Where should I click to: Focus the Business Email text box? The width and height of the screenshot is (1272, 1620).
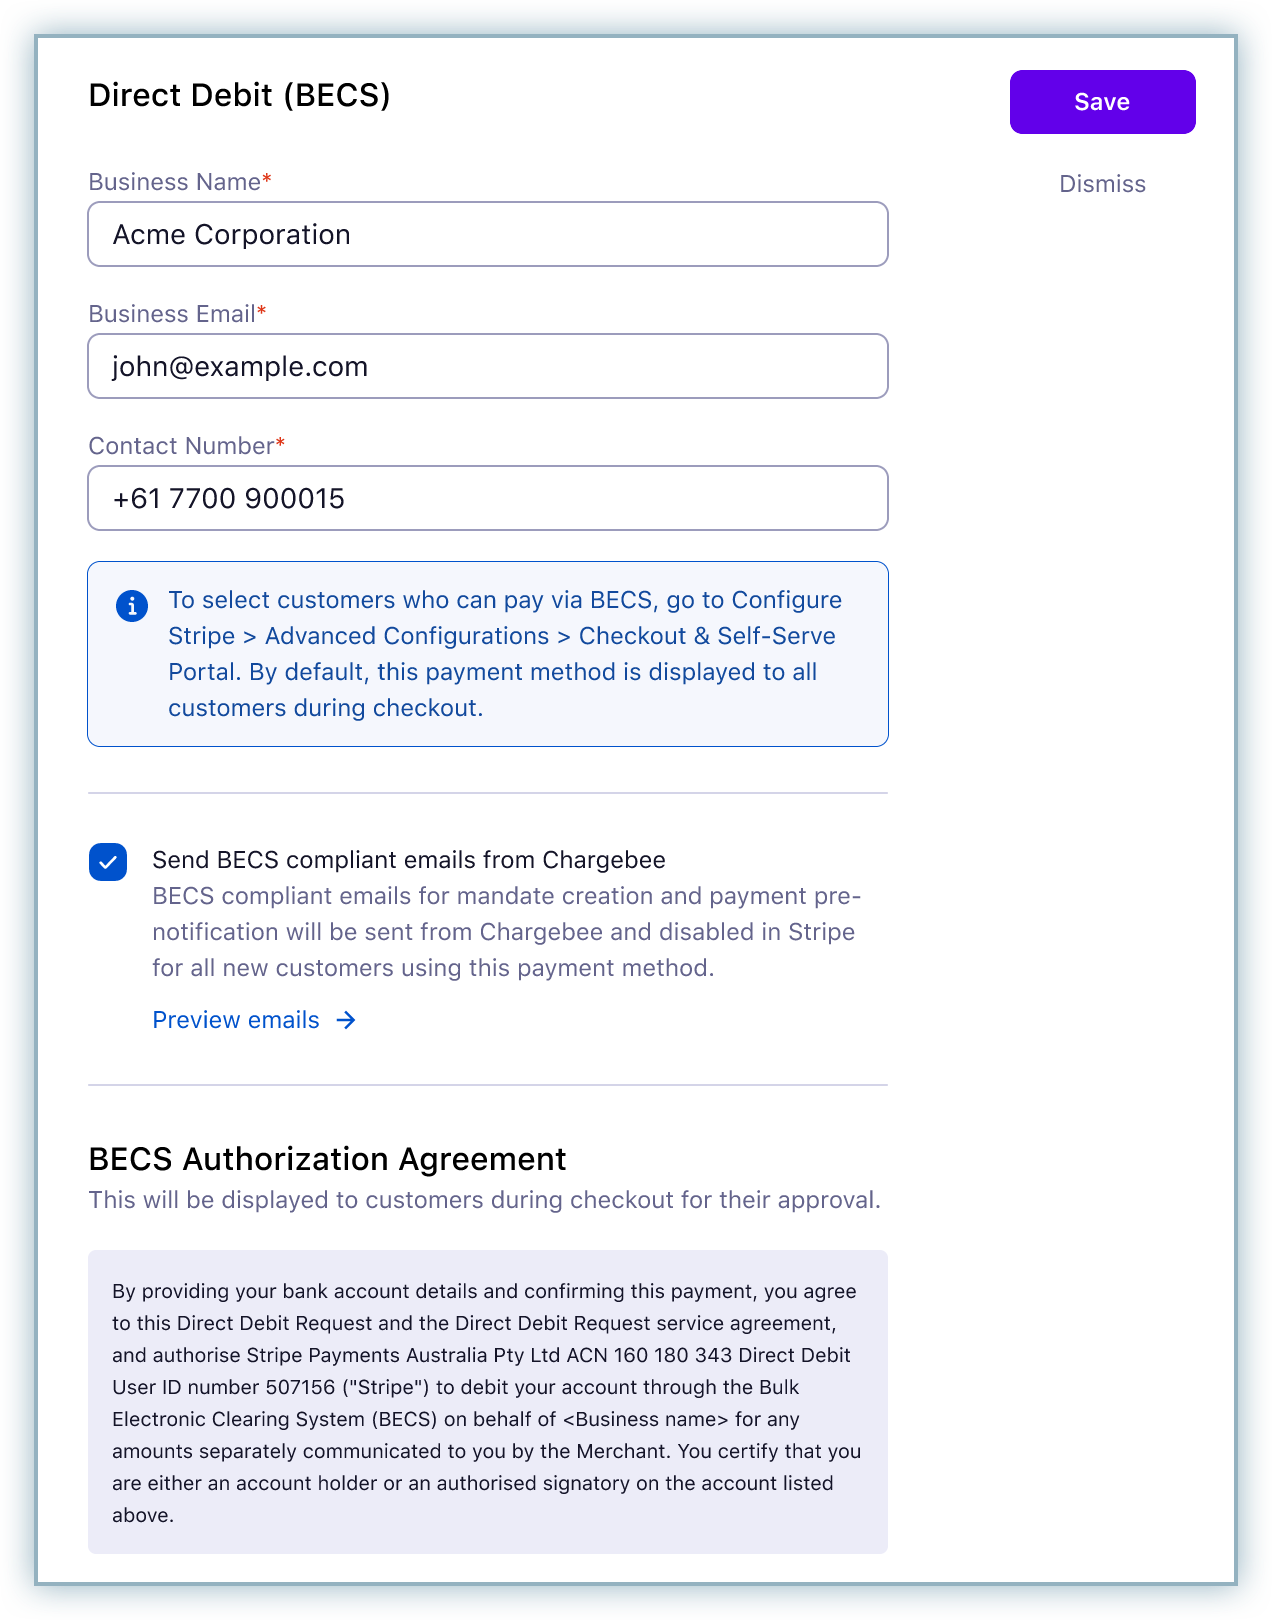488,366
